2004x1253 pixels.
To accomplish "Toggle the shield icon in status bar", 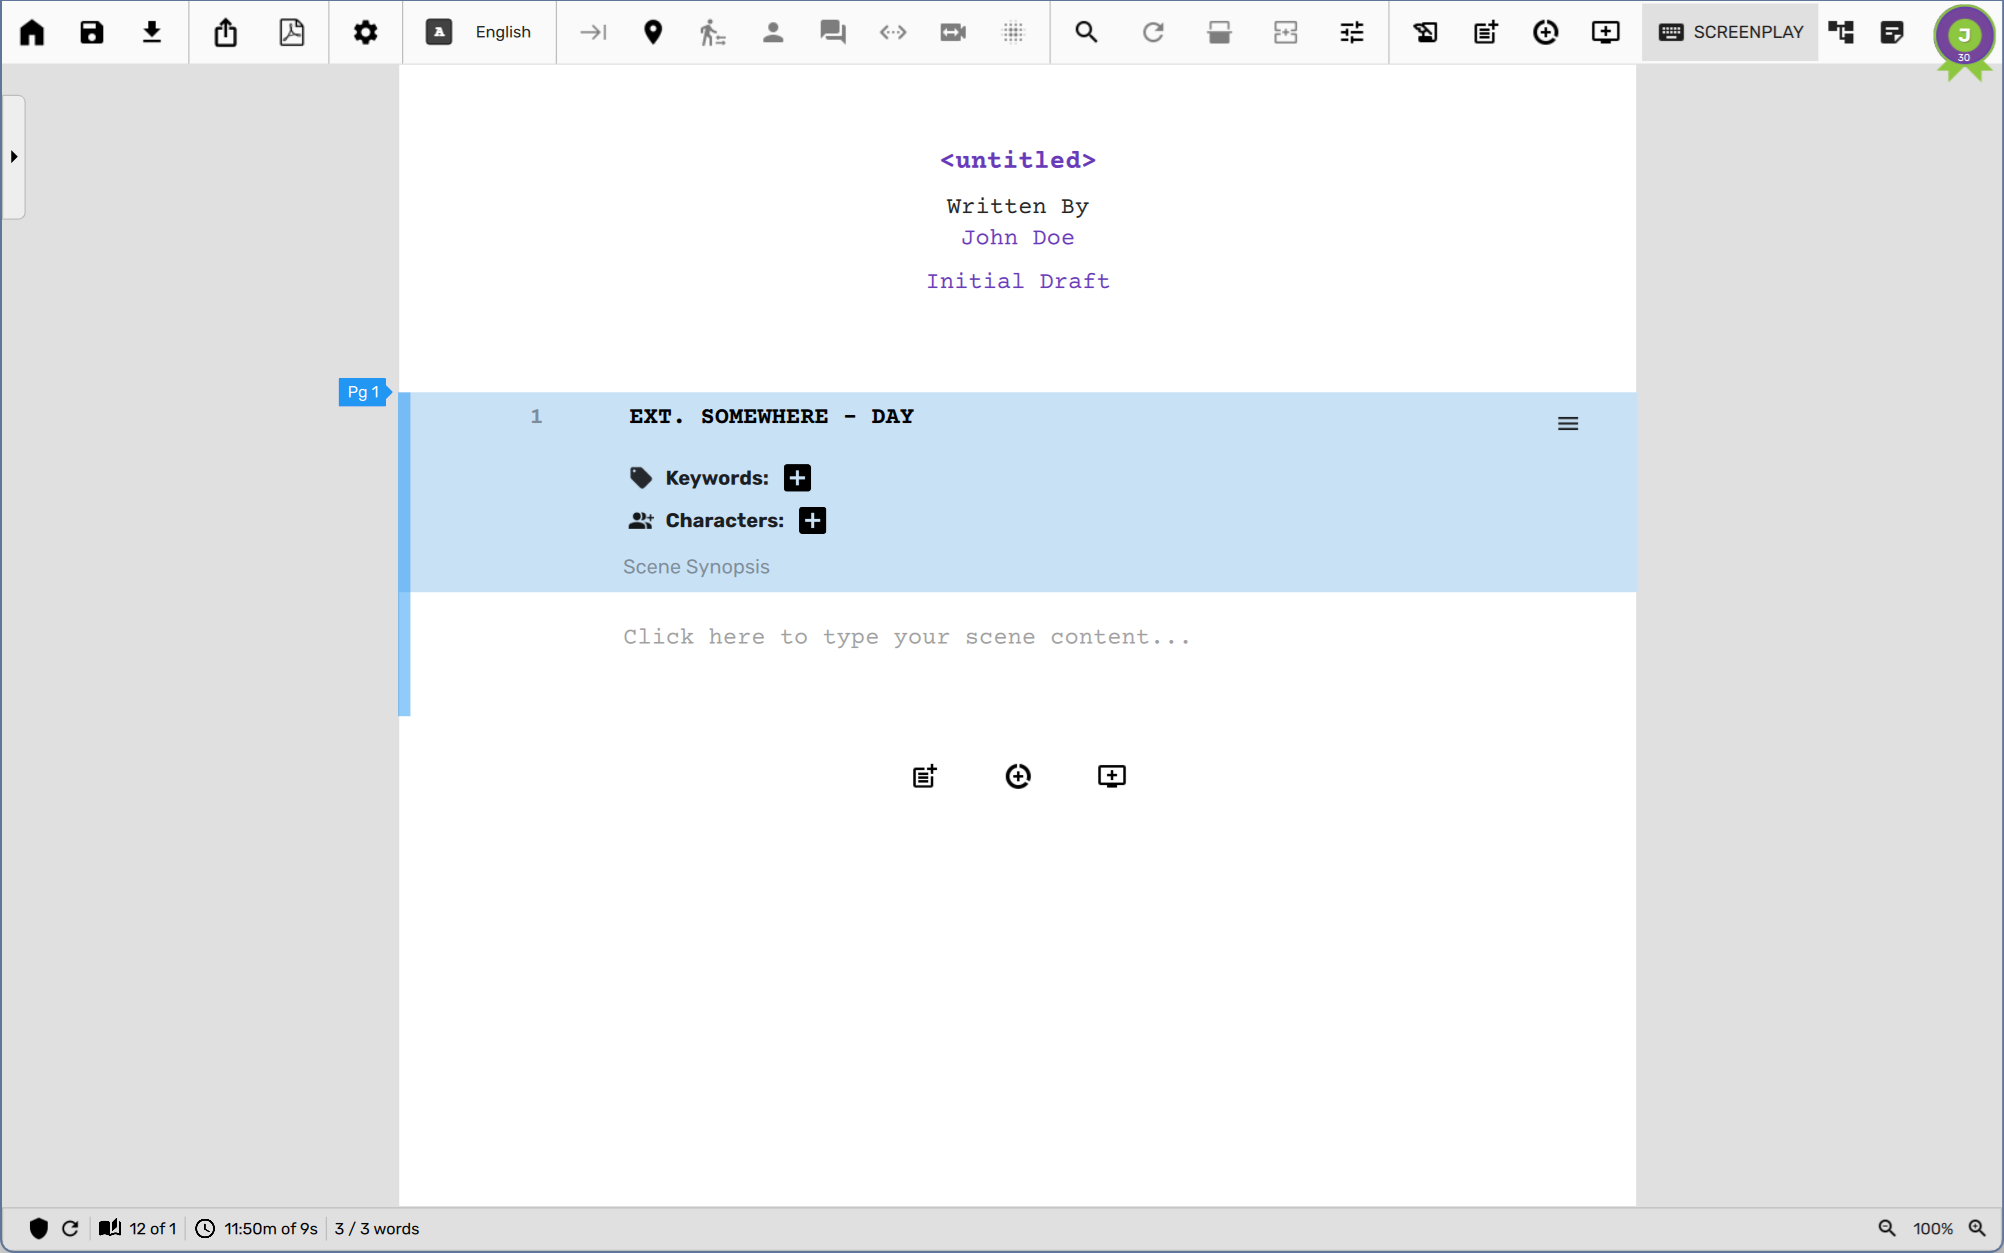I will coord(39,1229).
